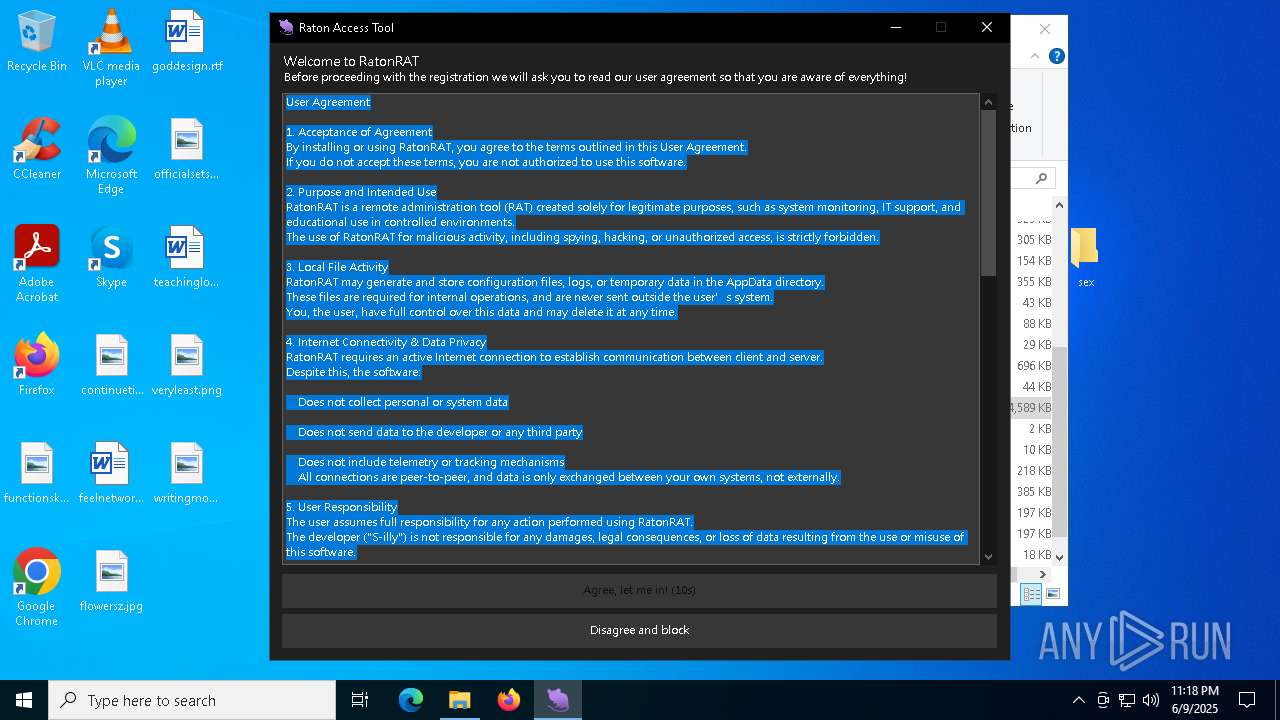The height and width of the screenshot is (720, 1280).
Task: Click the user agreement scrollbar thumb
Action: (x=988, y=193)
